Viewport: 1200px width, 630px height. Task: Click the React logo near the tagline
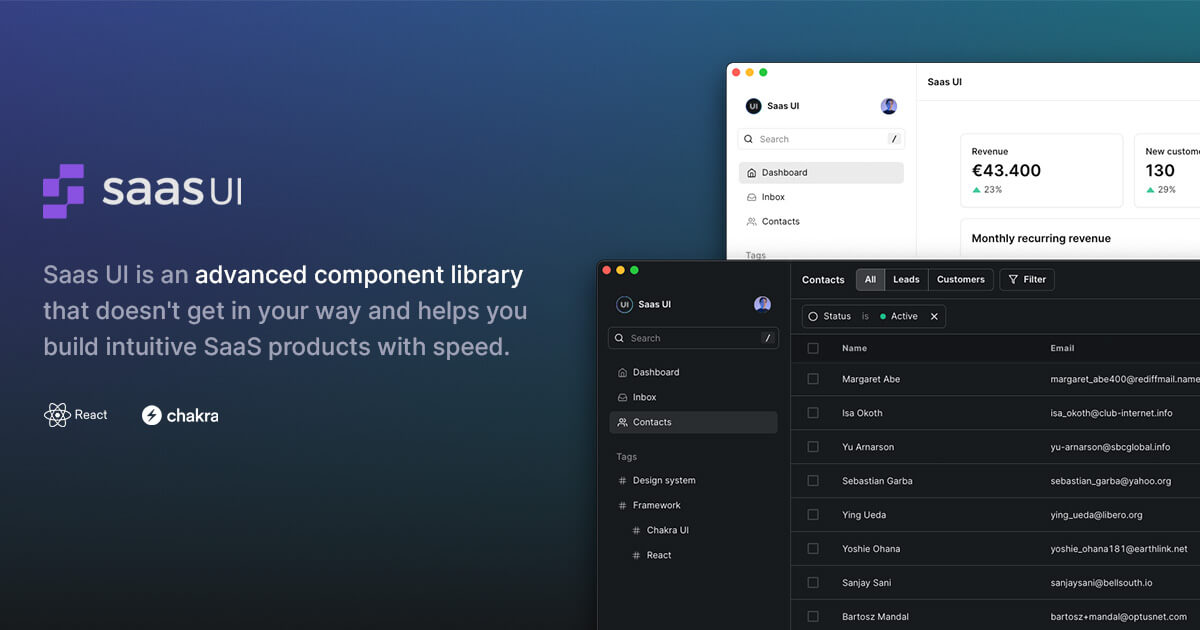(x=57, y=414)
